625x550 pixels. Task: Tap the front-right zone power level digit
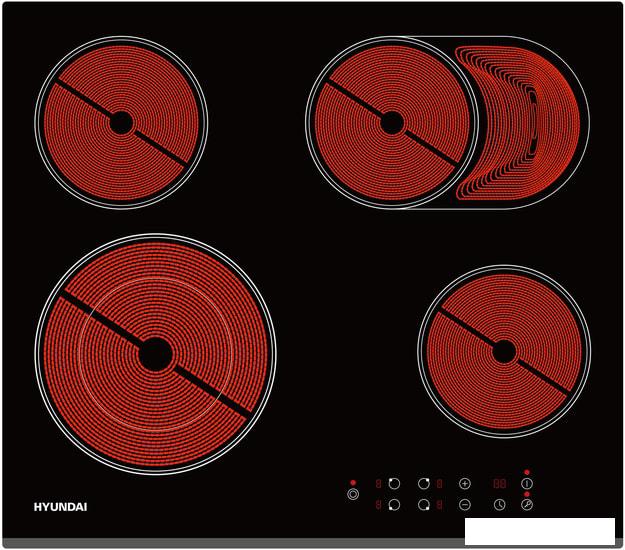coord(439,505)
